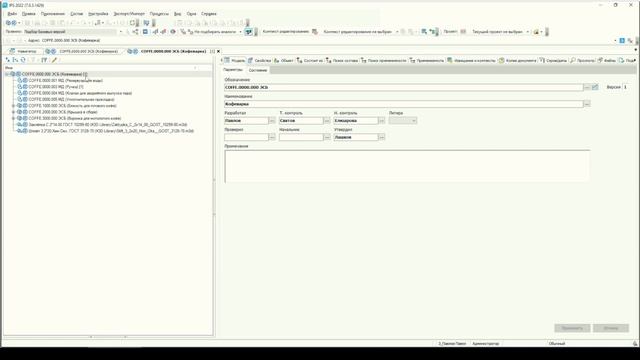Click the ellipsis button beside Утвердил field
The height and width of the screenshot is (360, 640).
tap(382, 137)
